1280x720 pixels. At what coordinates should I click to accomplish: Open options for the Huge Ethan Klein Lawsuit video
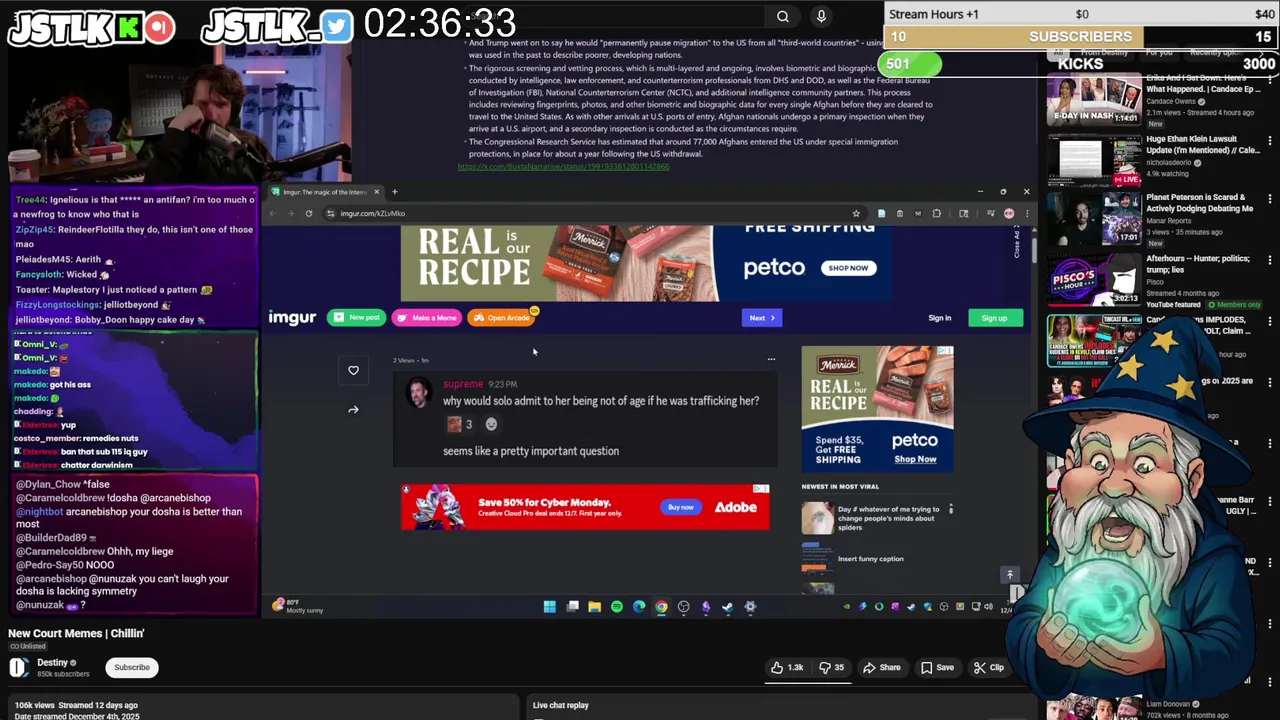1270,142
